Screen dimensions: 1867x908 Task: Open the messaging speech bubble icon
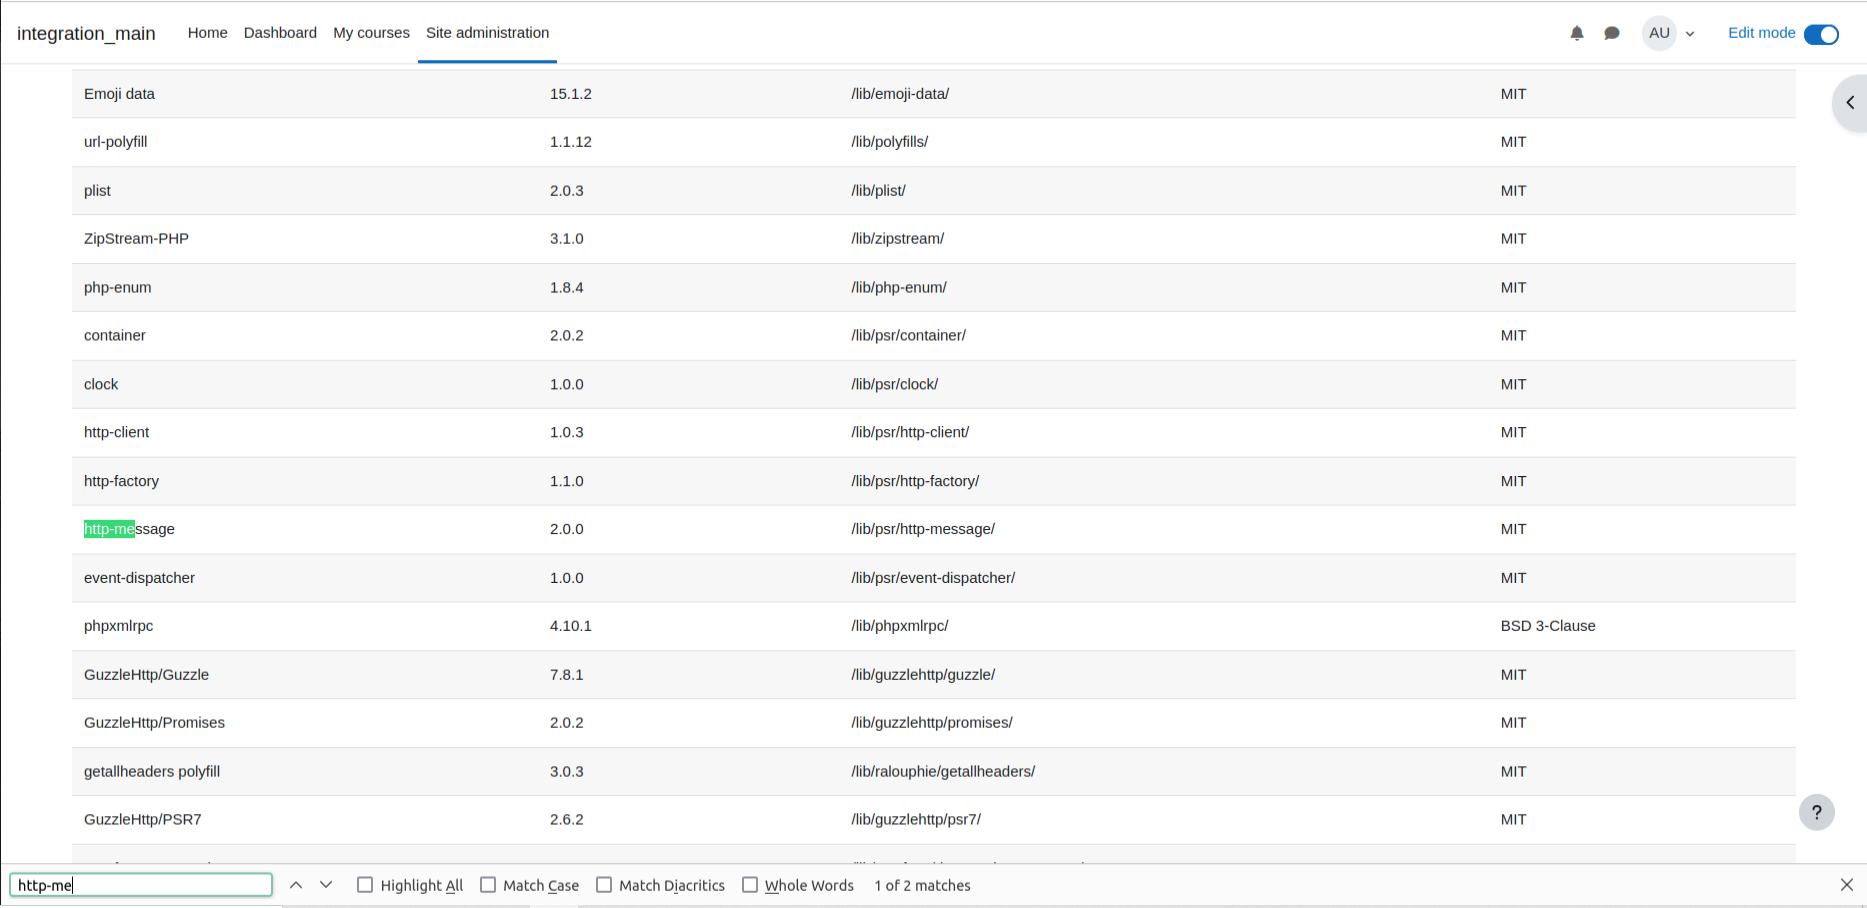1612,33
